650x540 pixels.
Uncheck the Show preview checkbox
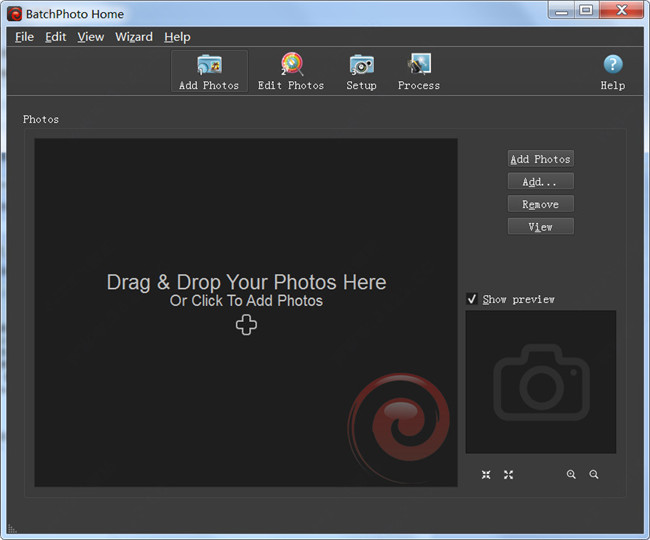point(472,299)
